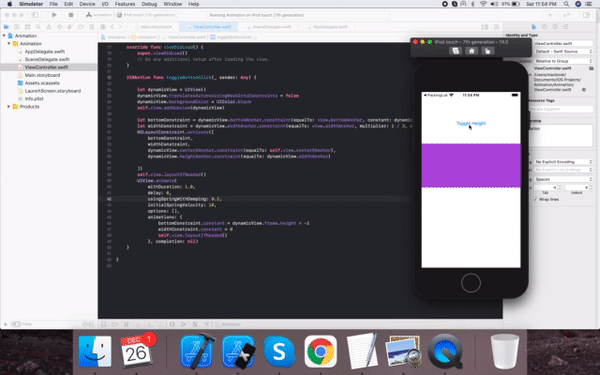Select AppDelegate.swift in the navigator
Screen dimensions: 600x375
click(44, 52)
